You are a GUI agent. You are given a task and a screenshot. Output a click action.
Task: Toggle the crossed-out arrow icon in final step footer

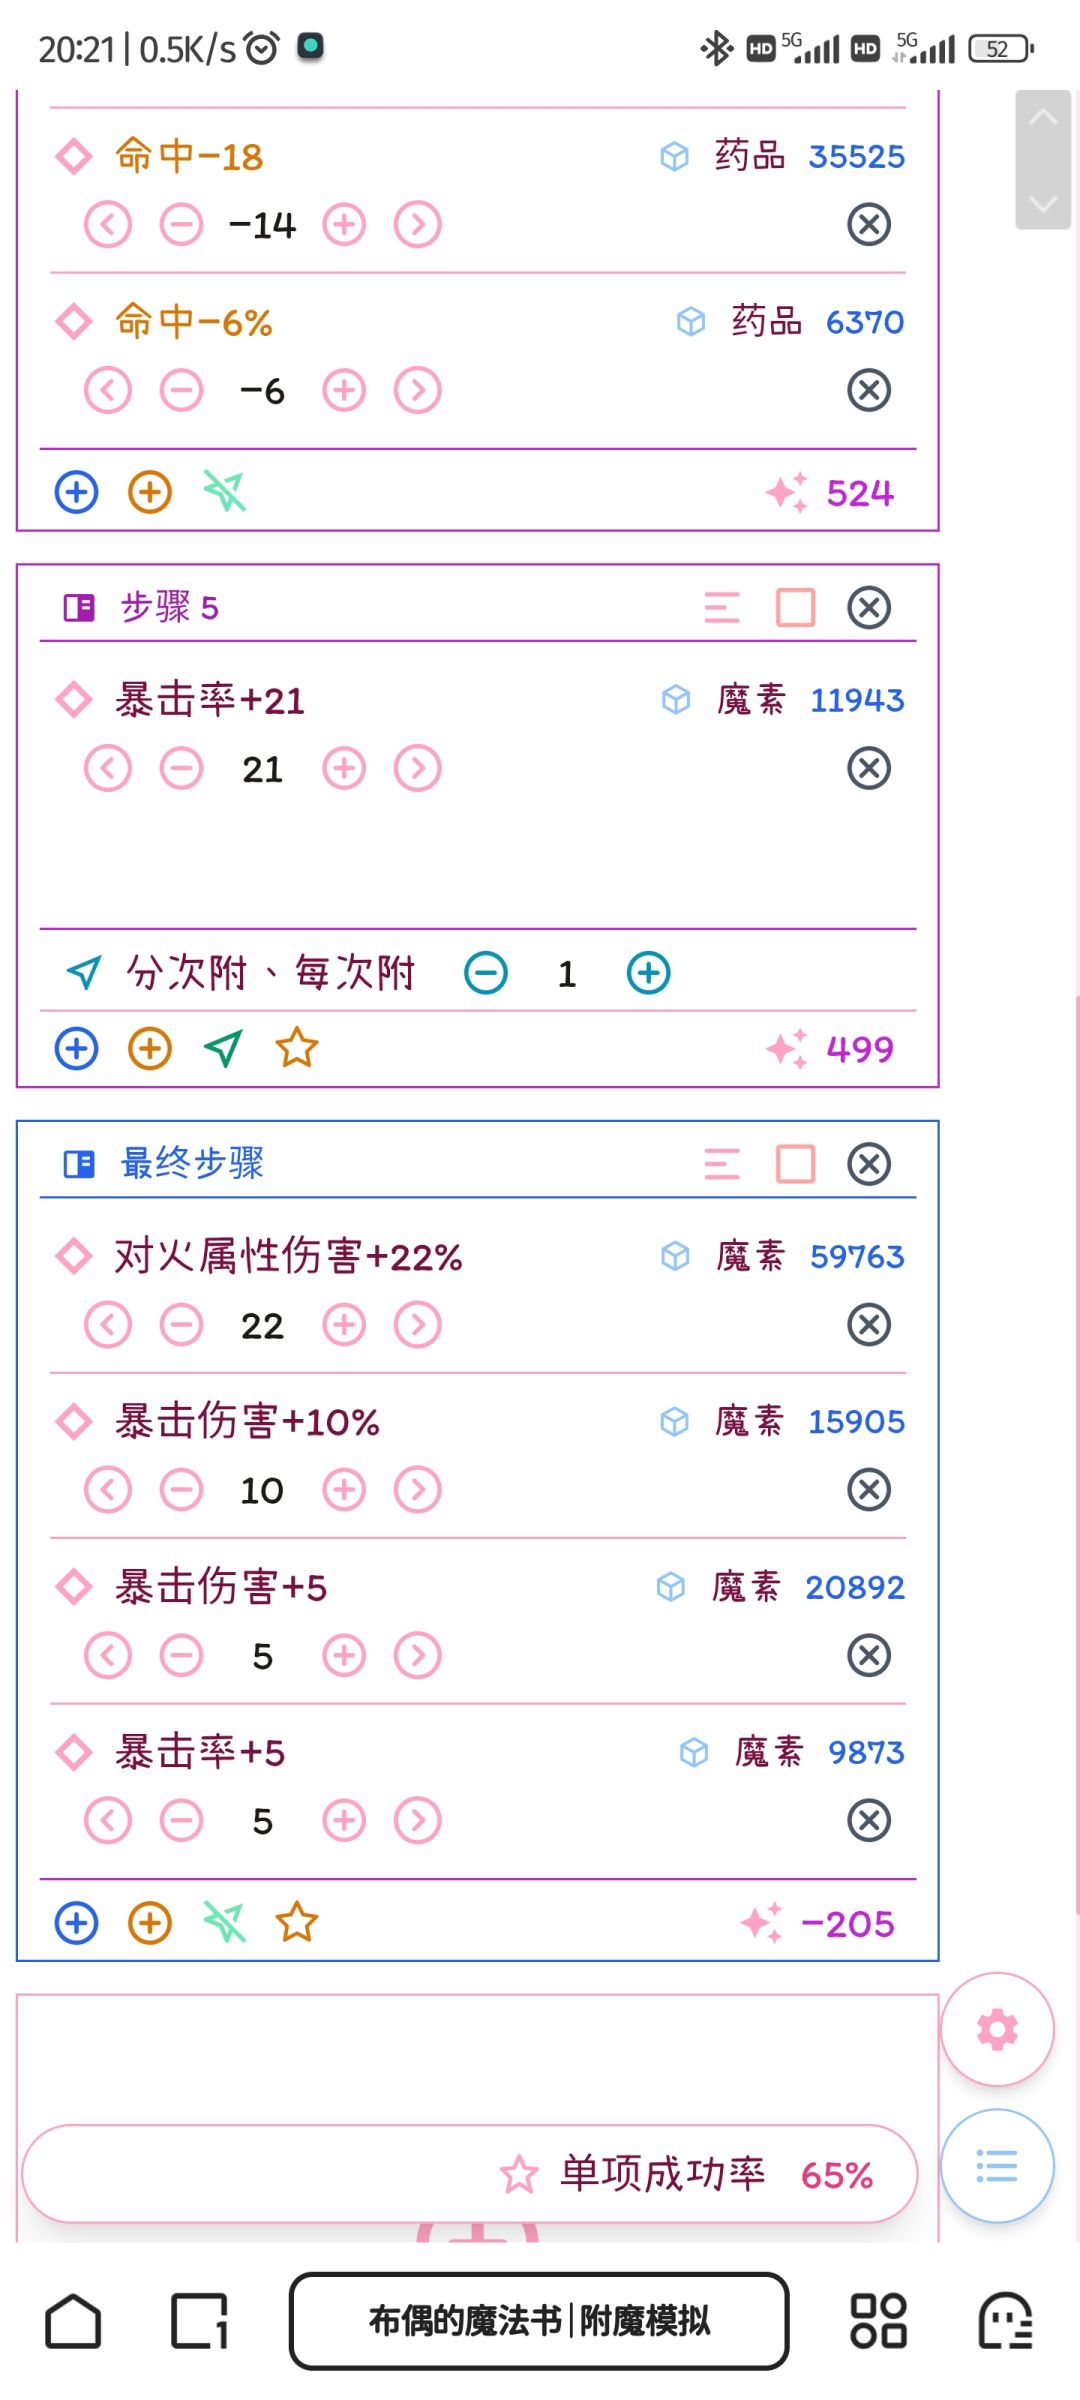[x=224, y=1923]
